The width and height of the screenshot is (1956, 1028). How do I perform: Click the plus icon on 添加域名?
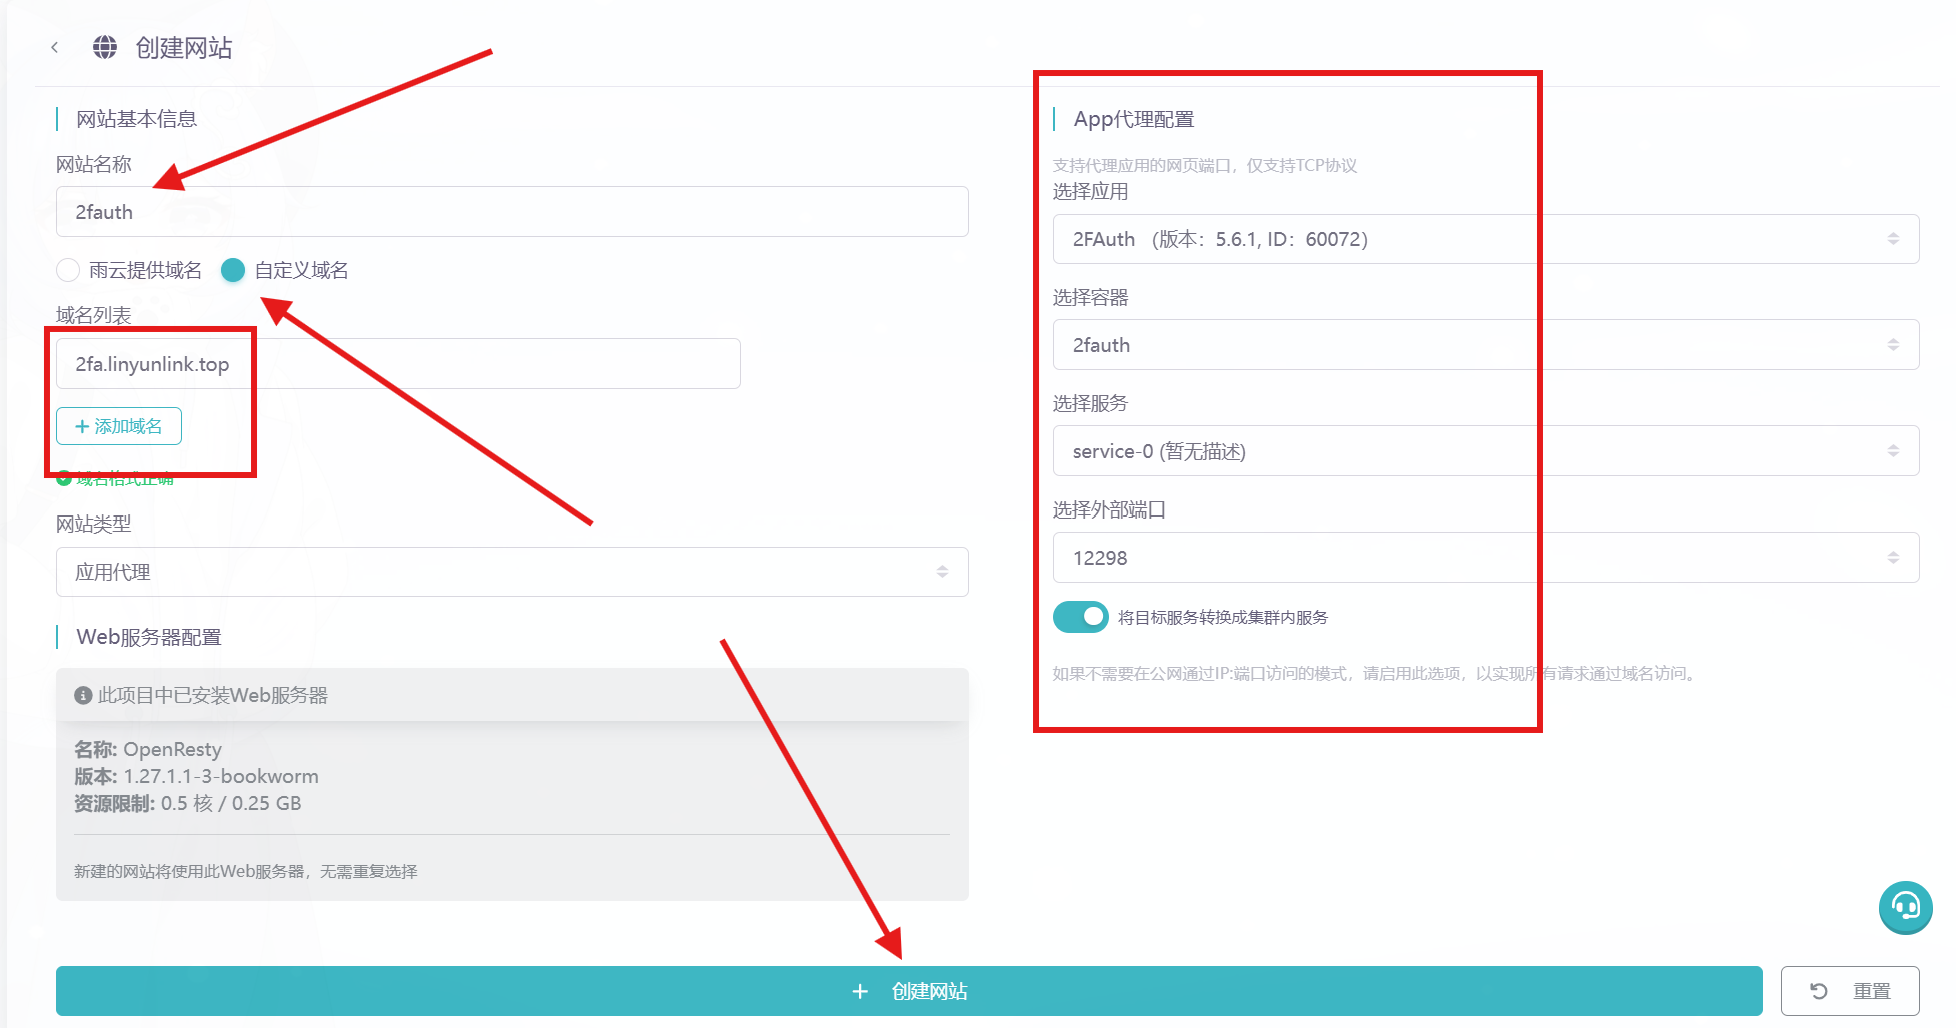tap(82, 426)
